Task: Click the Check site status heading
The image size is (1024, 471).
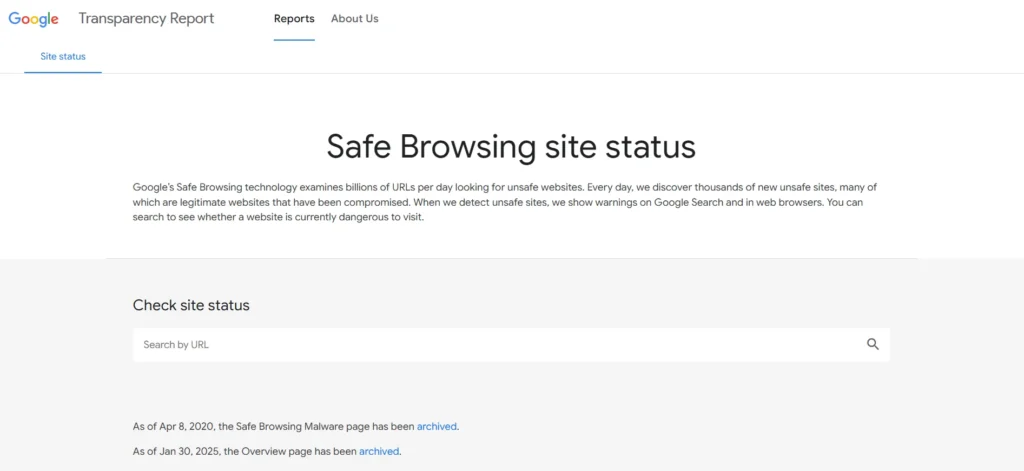Action: [x=191, y=305]
